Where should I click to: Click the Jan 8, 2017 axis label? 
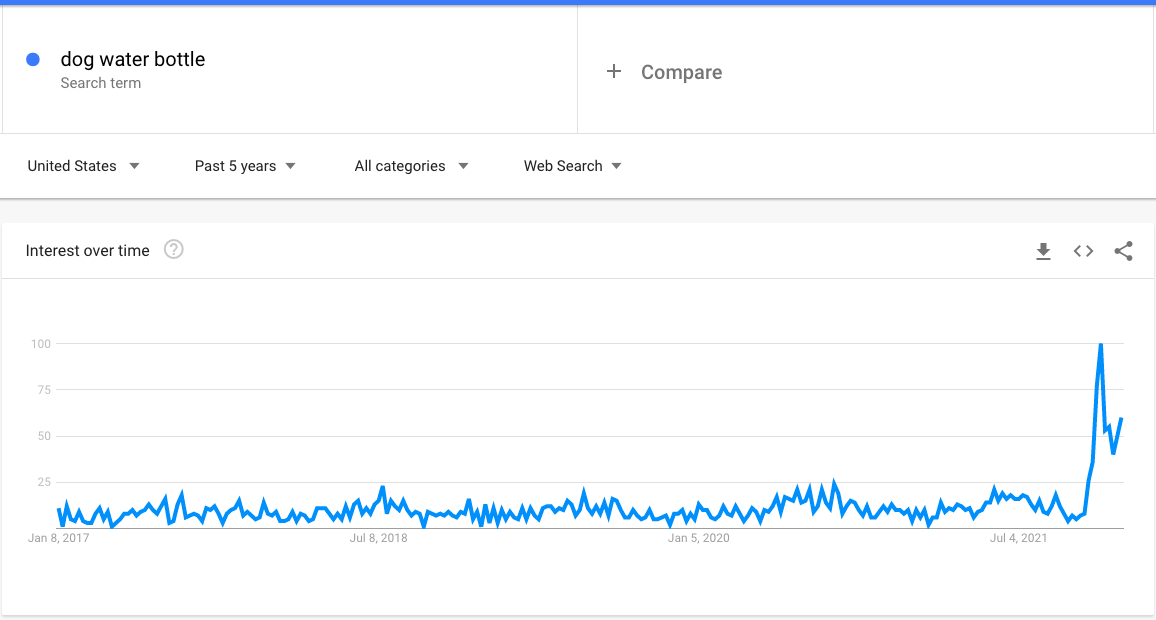click(x=58, y=538)
